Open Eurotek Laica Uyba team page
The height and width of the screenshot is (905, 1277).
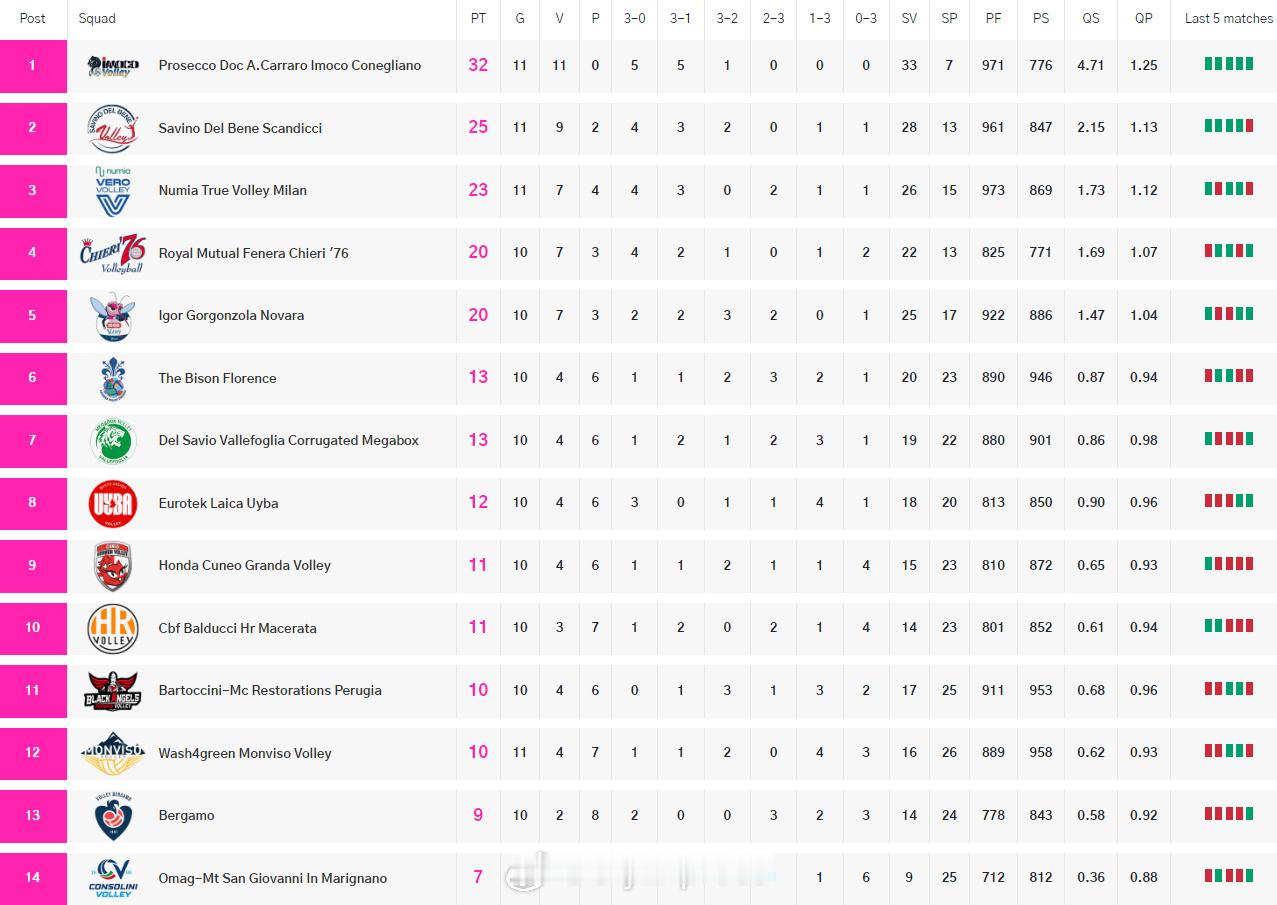point(218,503)
